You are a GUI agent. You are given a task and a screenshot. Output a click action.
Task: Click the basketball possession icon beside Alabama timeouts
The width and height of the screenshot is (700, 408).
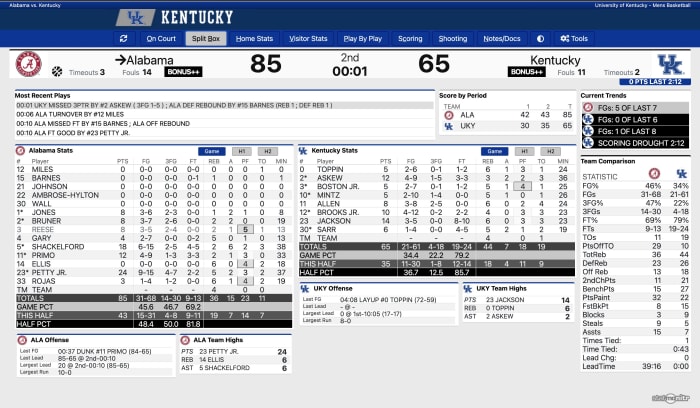click(x=56, y=72)
